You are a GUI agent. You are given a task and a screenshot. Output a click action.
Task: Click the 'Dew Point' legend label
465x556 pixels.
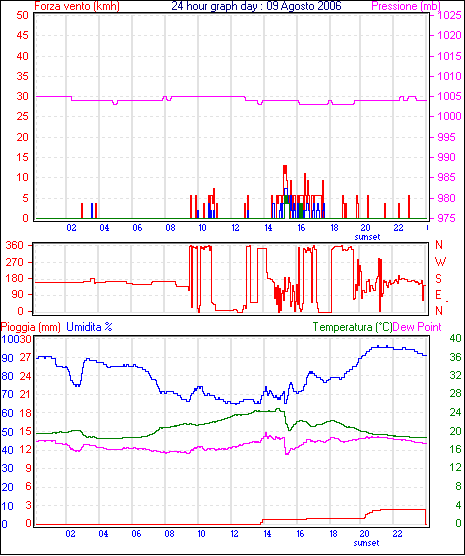click(x=417, y=327)
